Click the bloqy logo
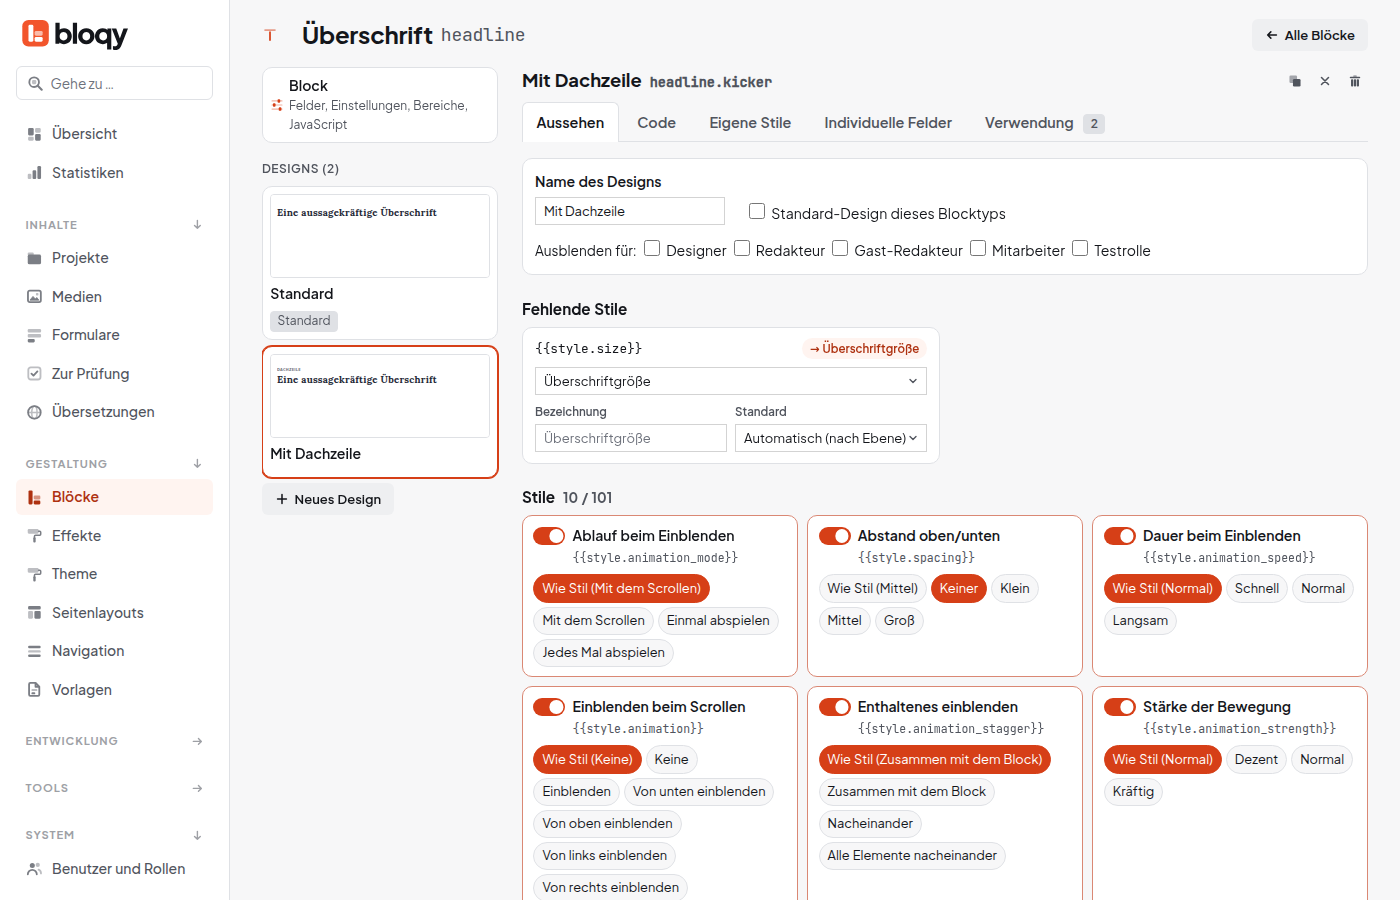Screen dimensions: 1400x900 click(x=75, y=34)
